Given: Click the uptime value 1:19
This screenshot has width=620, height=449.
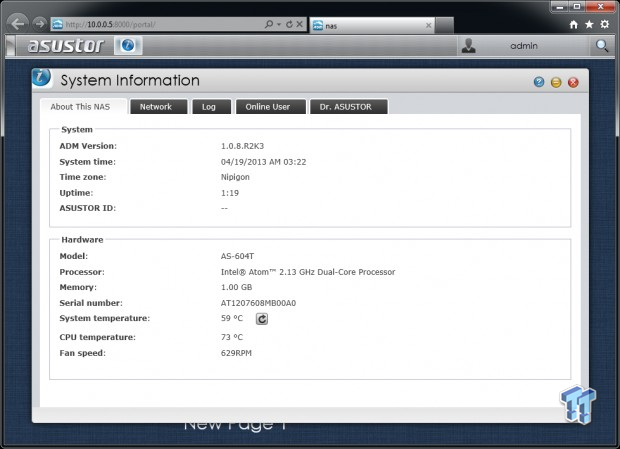Looking at the screenshot, I should coord(230,193).
